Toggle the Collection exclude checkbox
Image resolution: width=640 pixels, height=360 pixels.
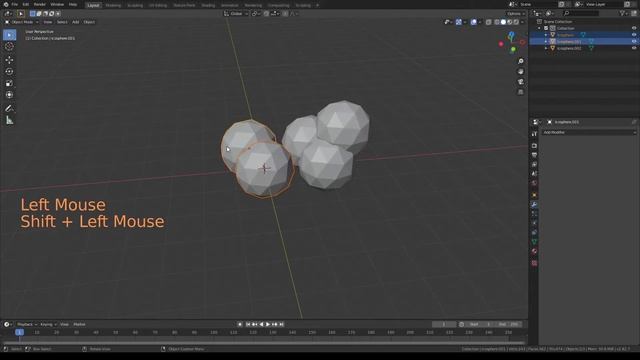click(546, 28)
